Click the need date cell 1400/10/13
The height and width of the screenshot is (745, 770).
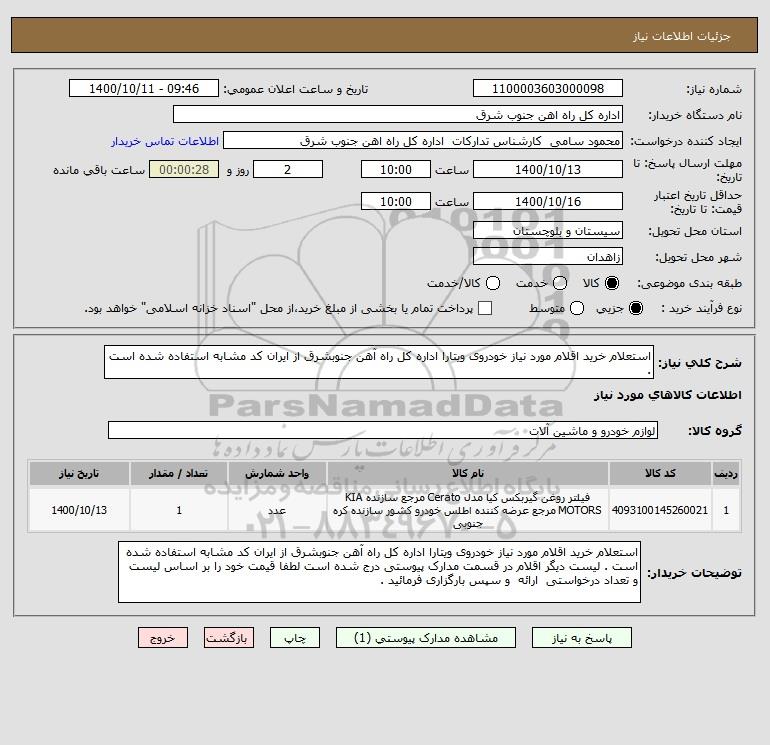79,510
